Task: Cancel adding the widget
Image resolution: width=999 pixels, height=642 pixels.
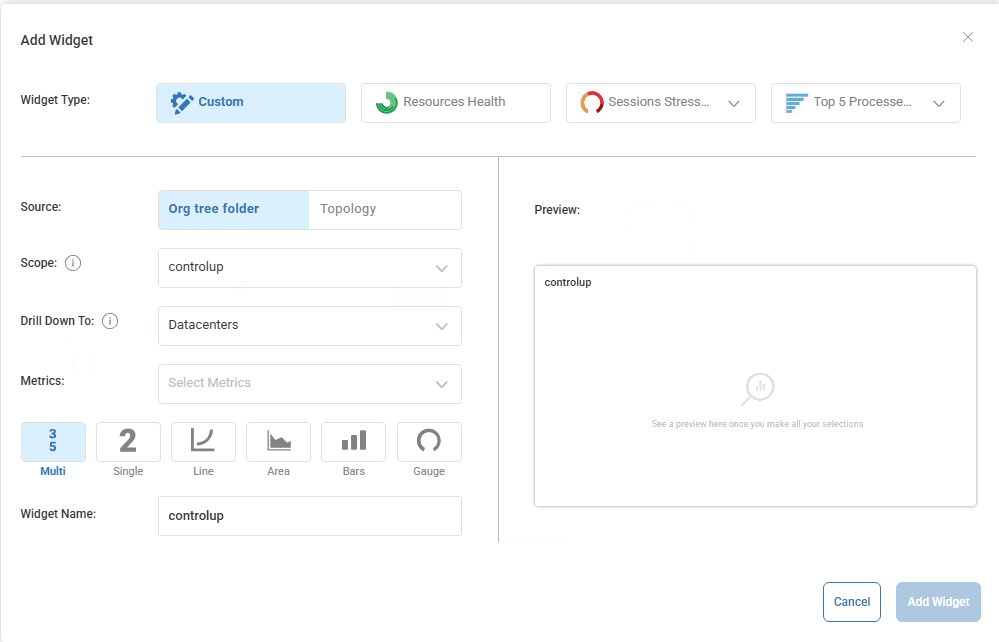Action: [x=851, y=601]
